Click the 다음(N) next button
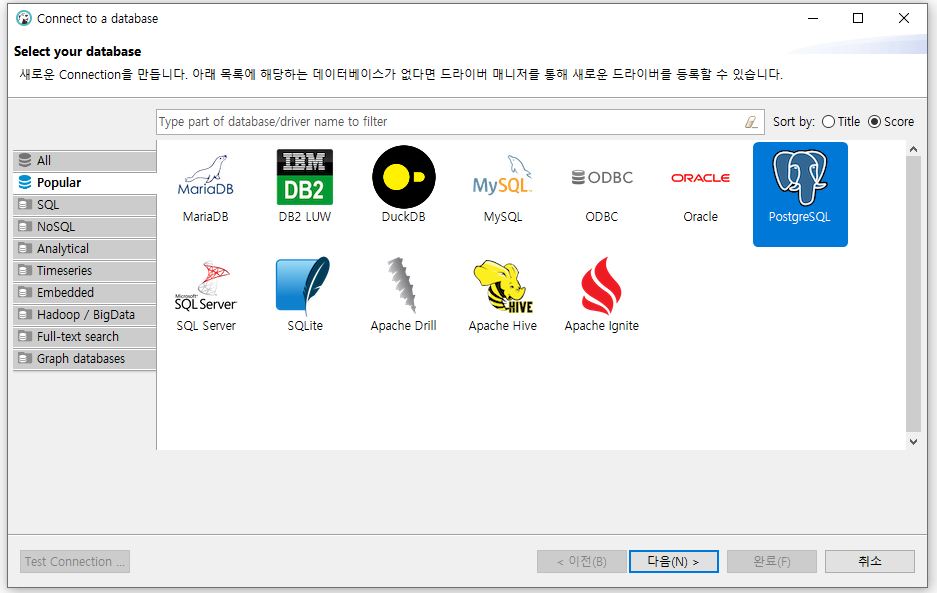Screen dimensions: 937x593 673,561
